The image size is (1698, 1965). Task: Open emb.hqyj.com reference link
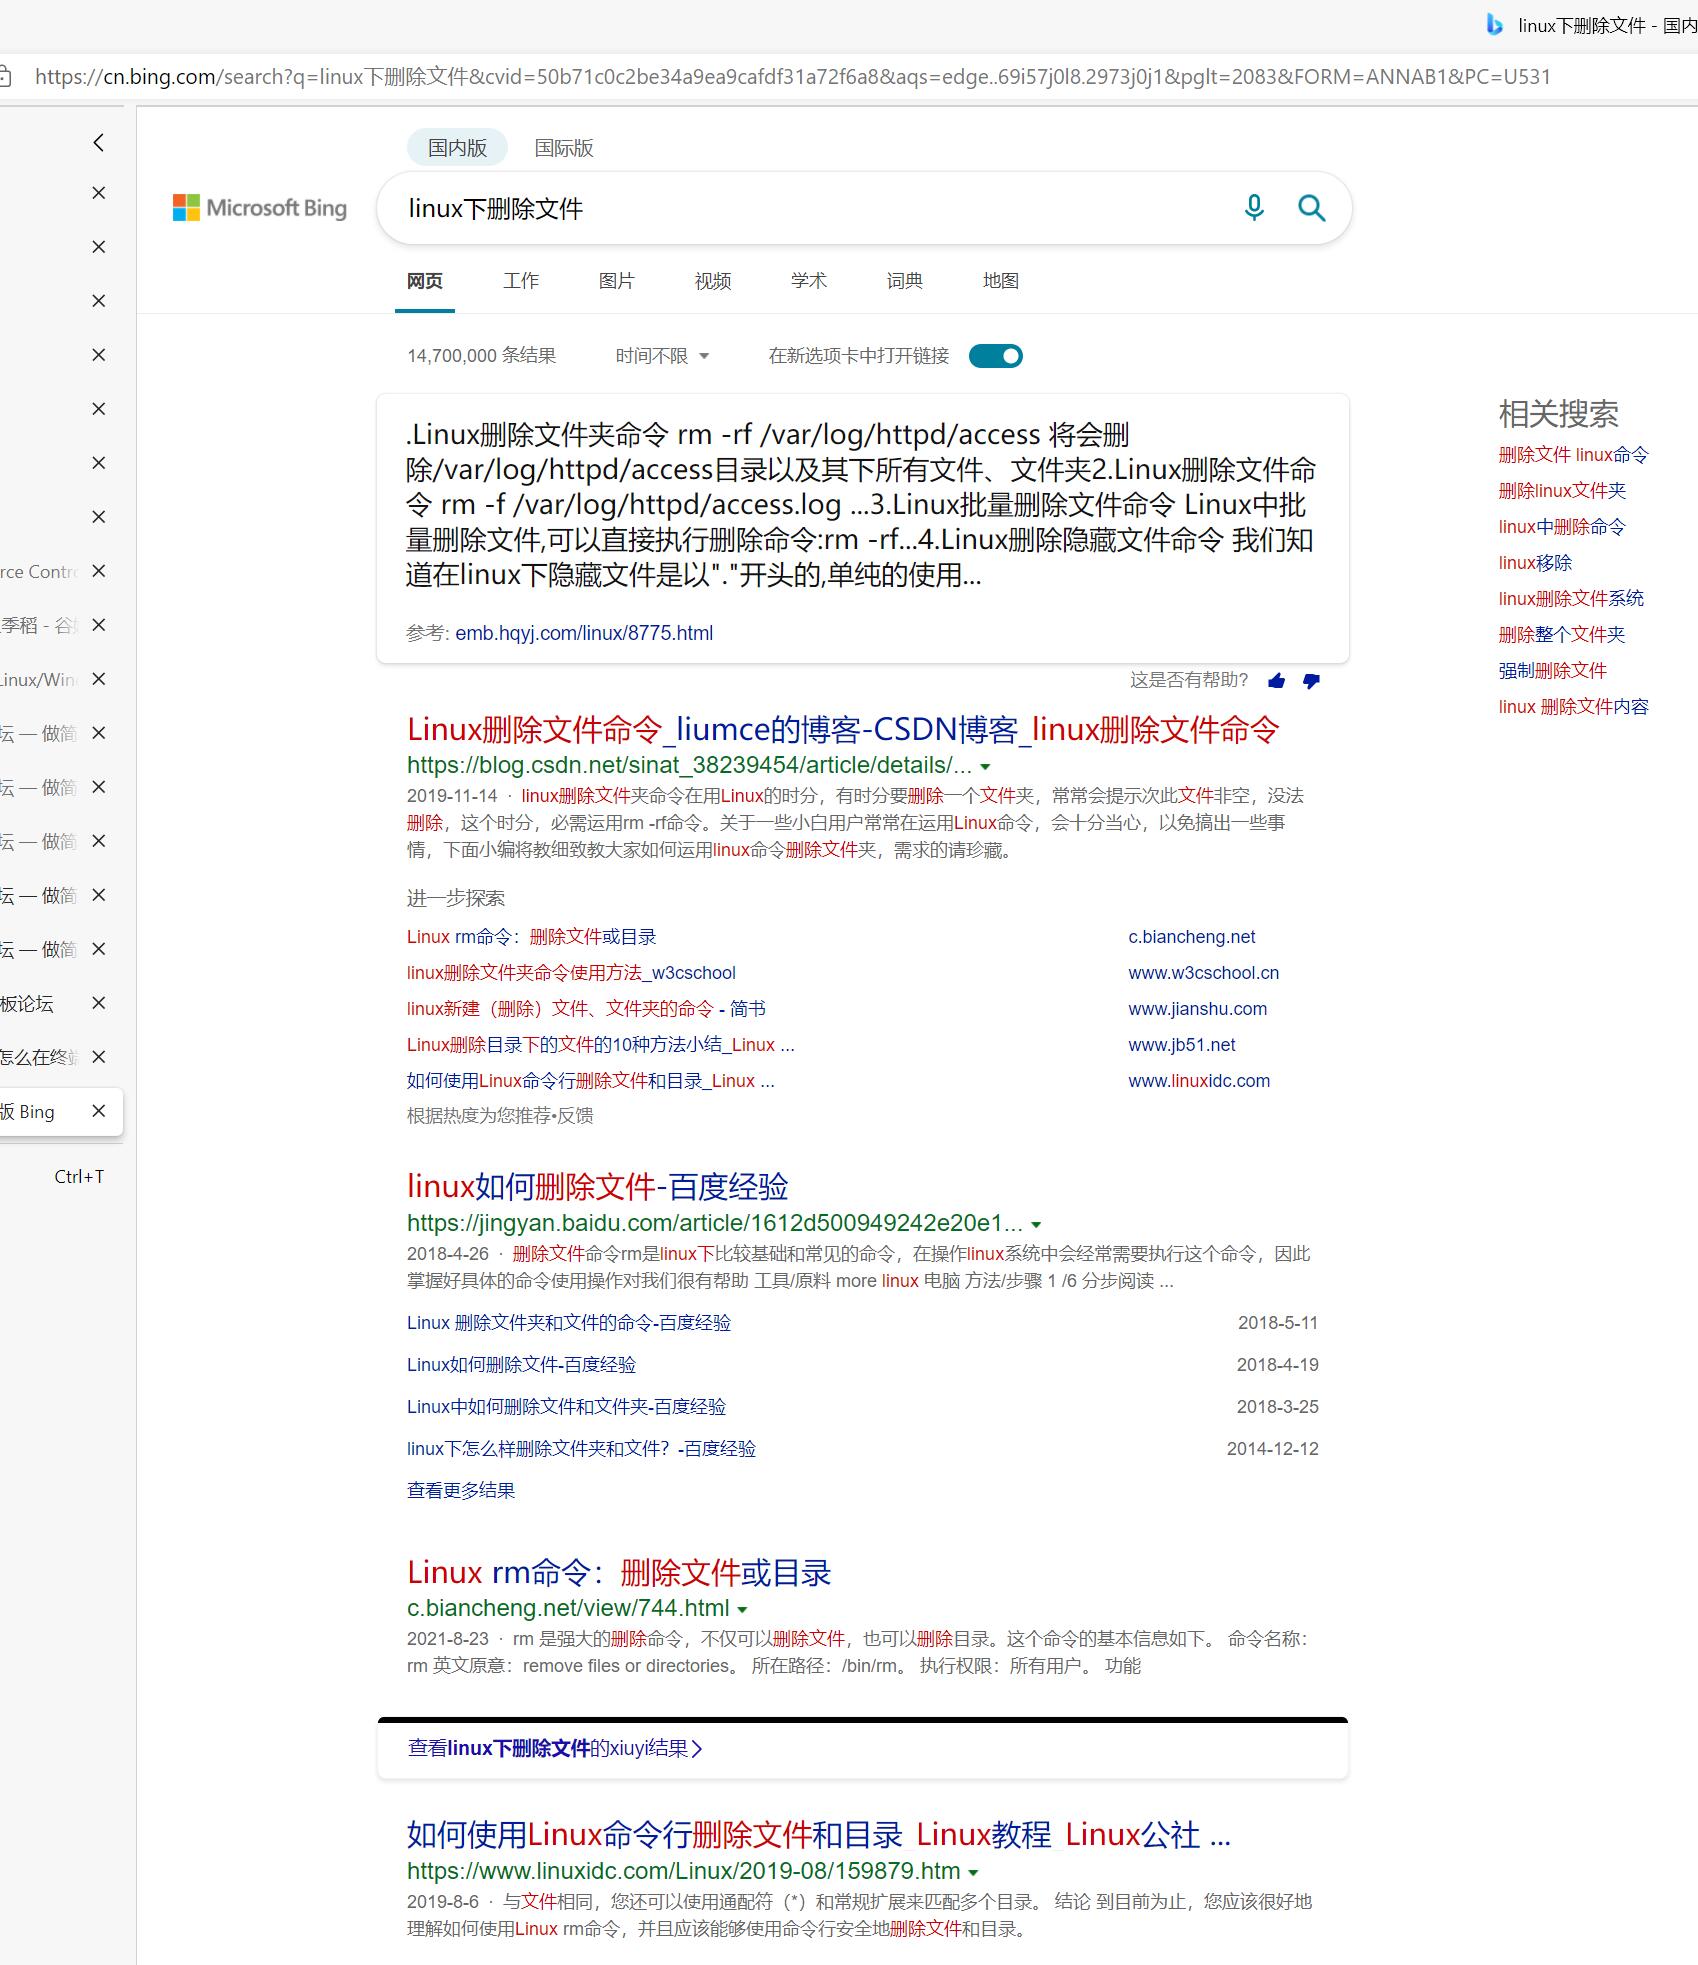pyautogui.click(x=584, y=633)
